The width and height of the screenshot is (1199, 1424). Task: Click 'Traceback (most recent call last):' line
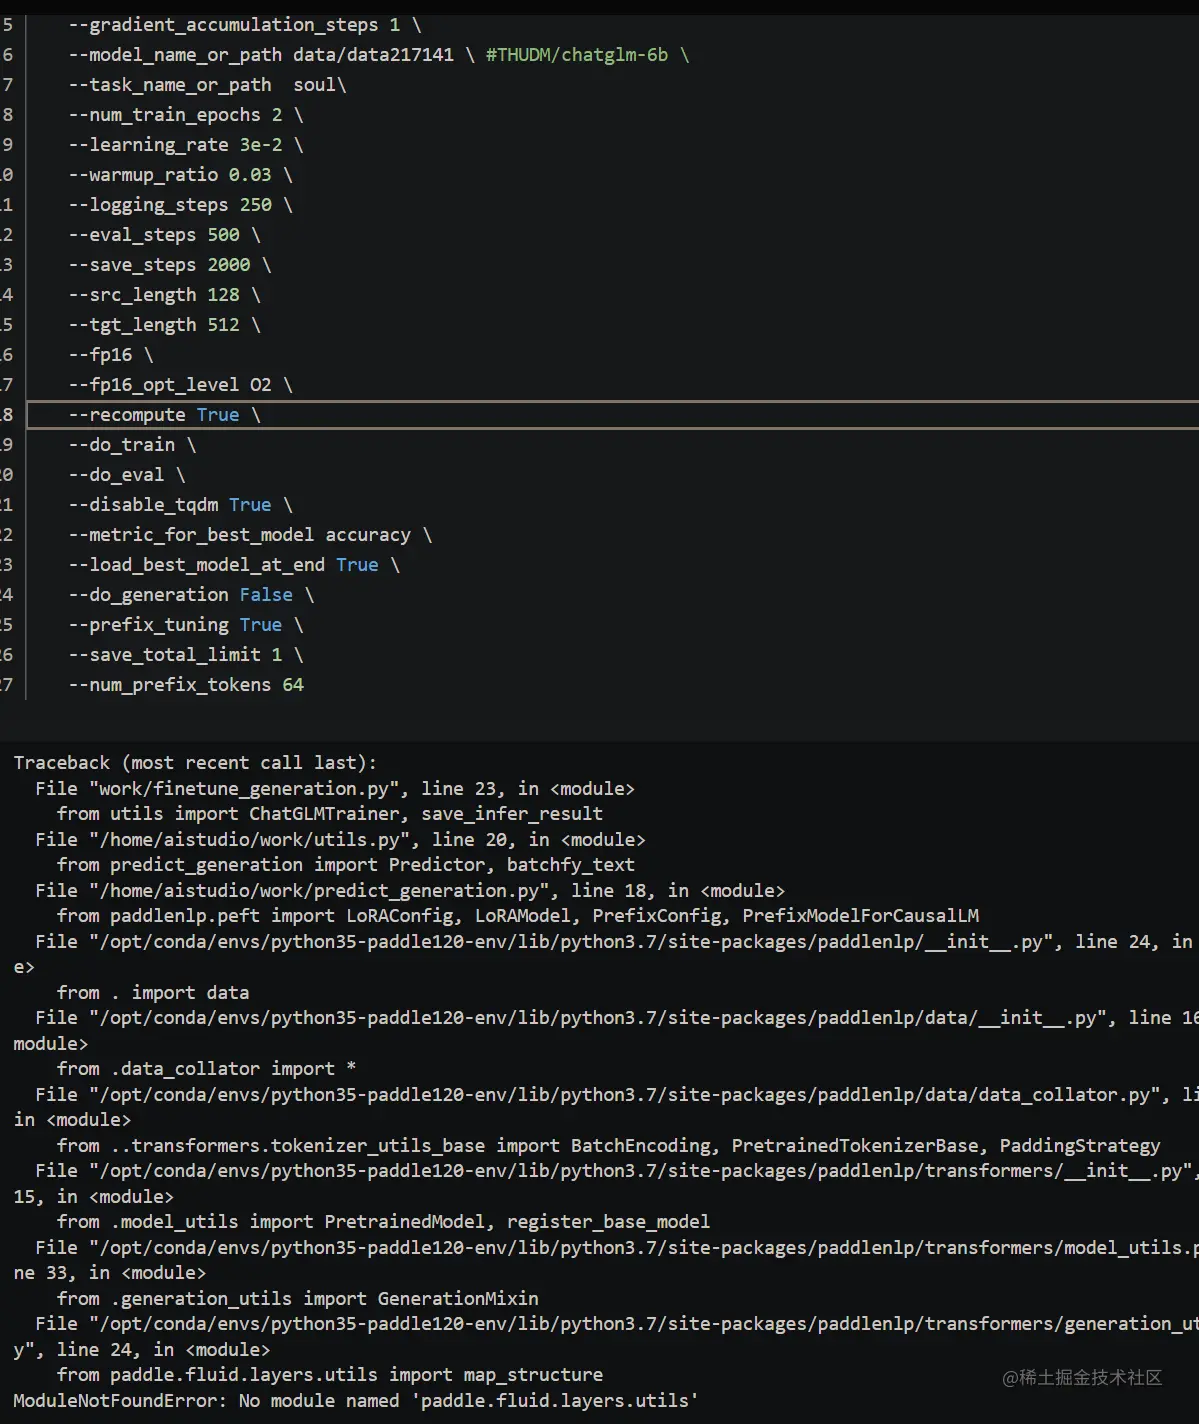point(195,762)
